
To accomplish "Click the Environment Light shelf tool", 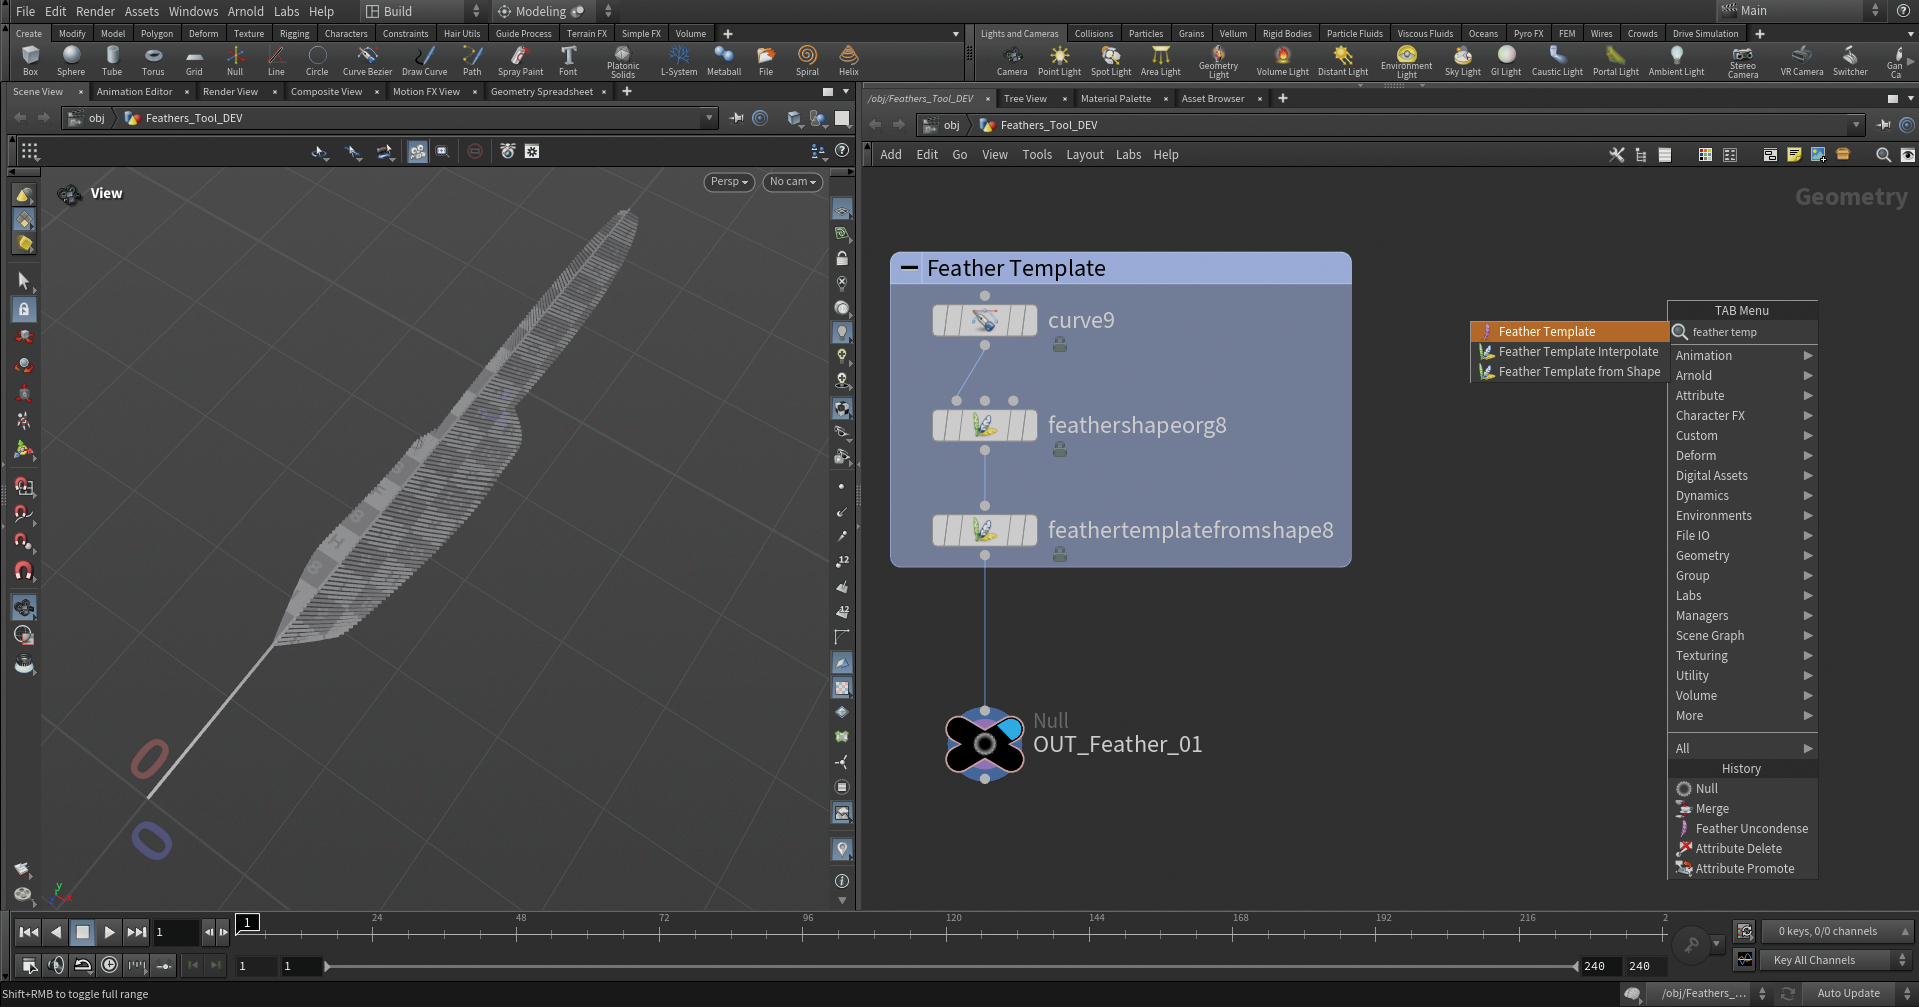I will (1406, 61).
